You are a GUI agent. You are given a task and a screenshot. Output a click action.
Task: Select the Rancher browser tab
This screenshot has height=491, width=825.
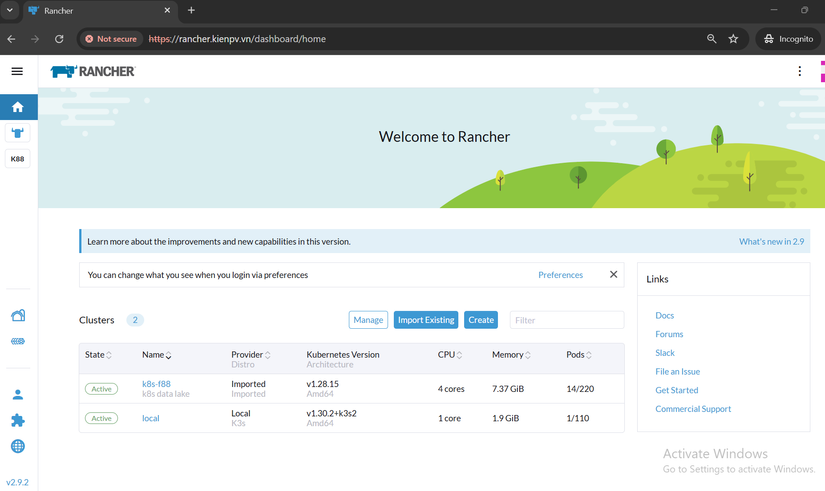100,11
